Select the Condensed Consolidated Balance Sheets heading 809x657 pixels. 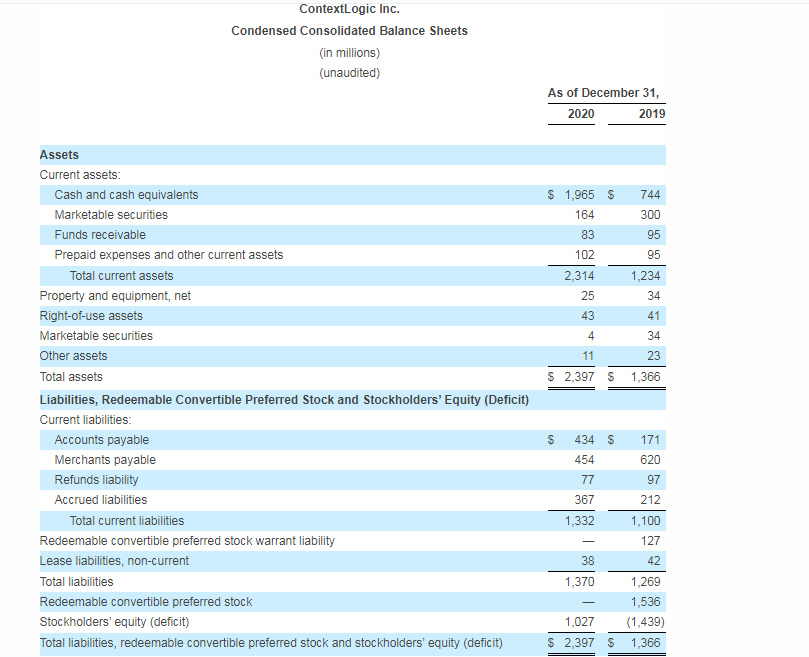[x=349, y=31]
